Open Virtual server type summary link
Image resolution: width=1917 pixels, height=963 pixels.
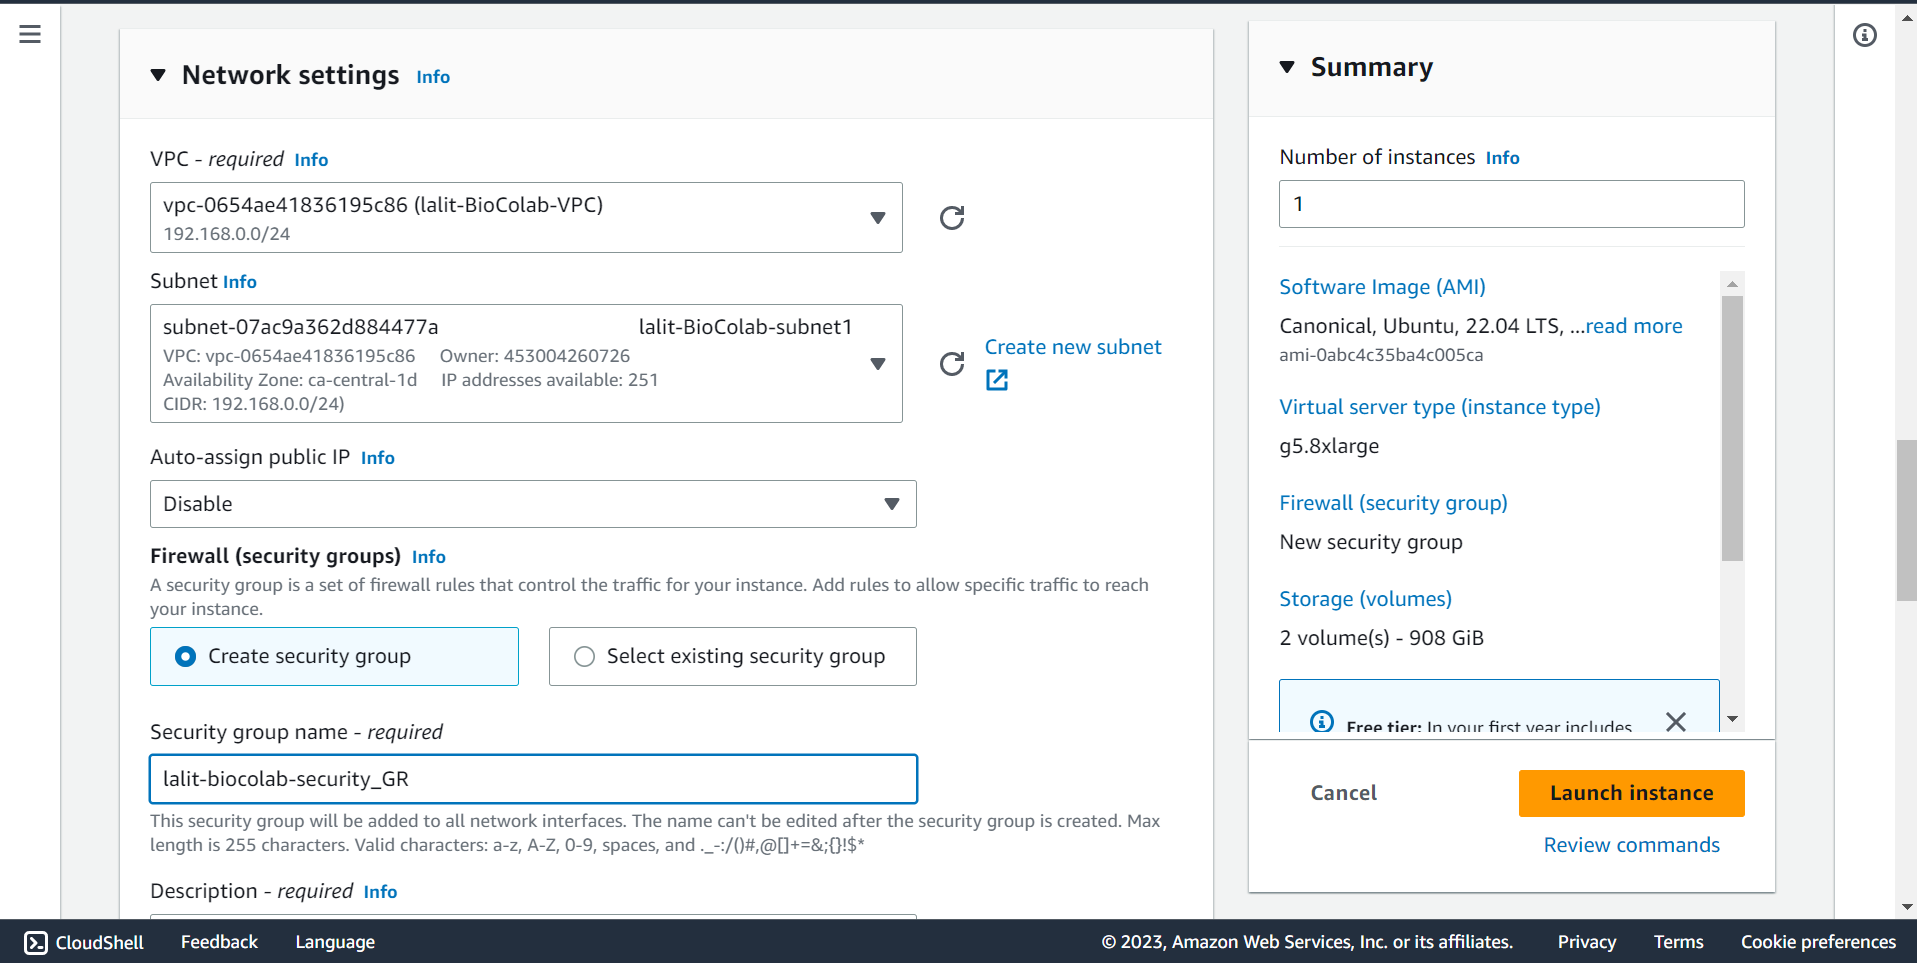(x=1440, y=407)
